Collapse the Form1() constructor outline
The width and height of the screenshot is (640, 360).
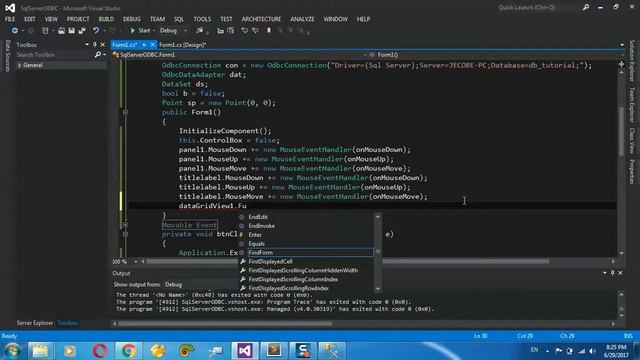point(125,112)
